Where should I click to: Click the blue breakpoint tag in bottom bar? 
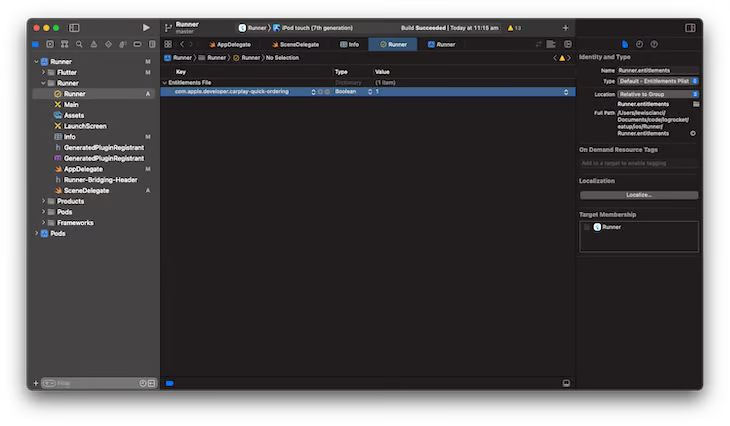(170, 383)
